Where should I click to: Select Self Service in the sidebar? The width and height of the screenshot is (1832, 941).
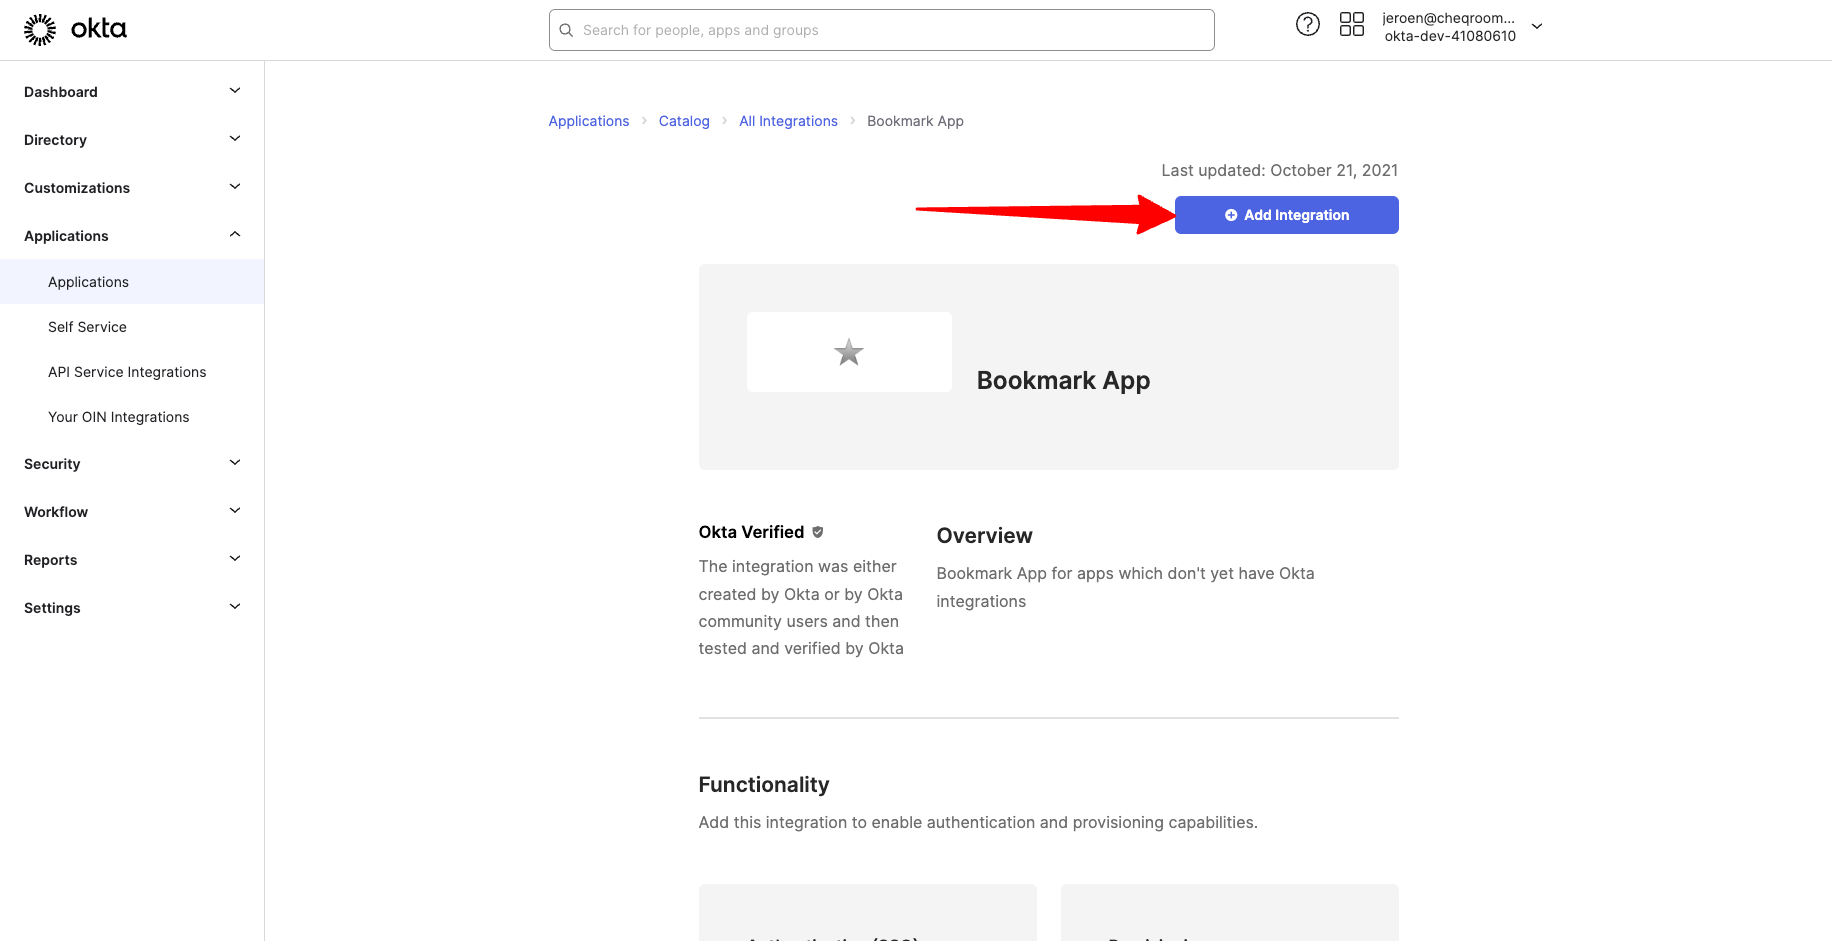87,327
